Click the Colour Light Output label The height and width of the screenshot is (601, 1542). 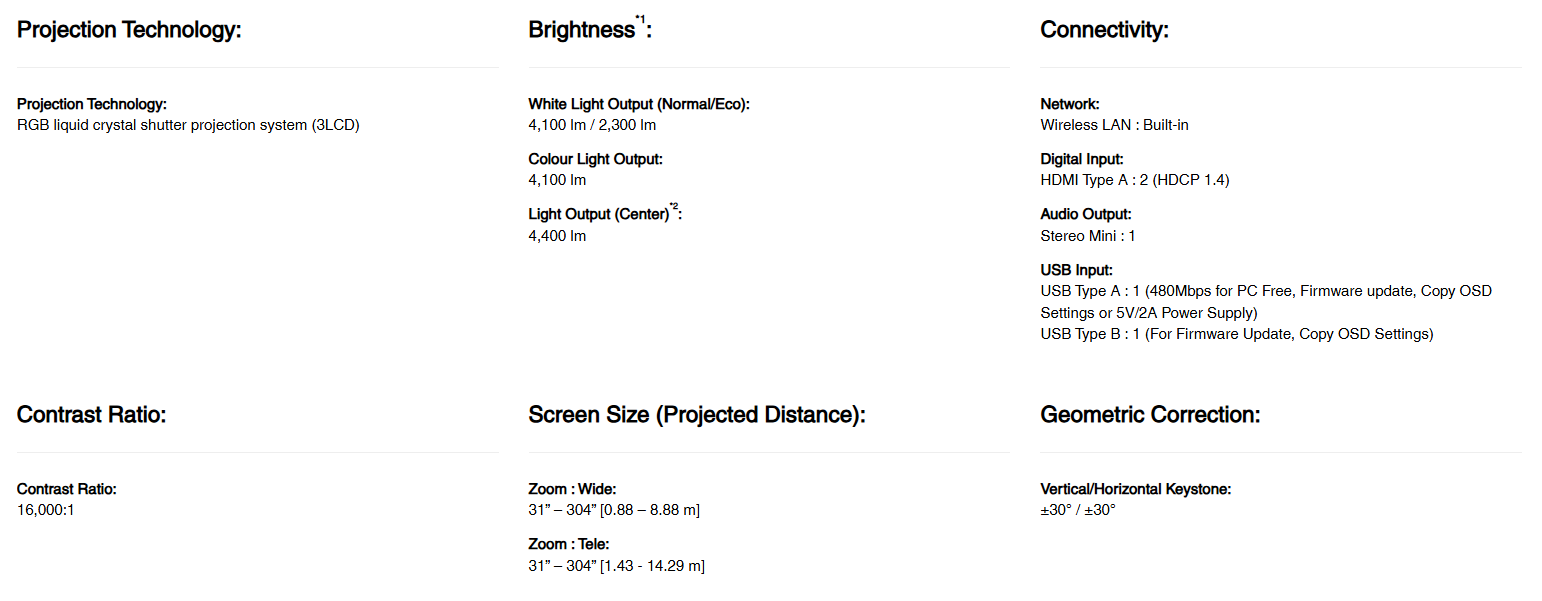click(x=595, y=159)
